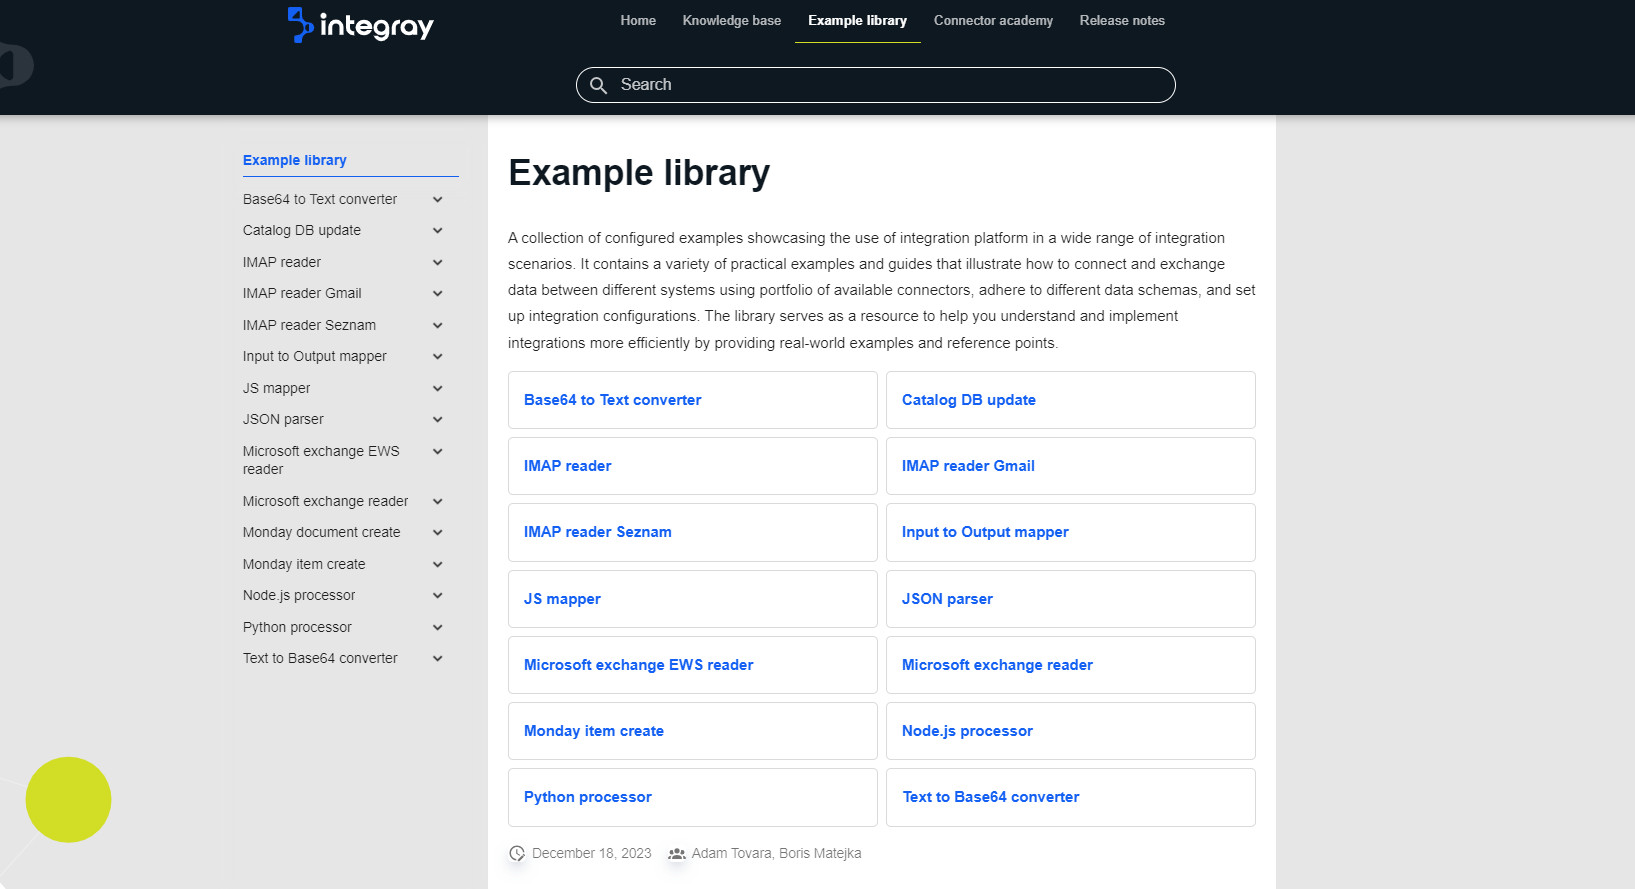Click the yellow circle at bottom left
1635x889 pixels.
click(68, 800)
